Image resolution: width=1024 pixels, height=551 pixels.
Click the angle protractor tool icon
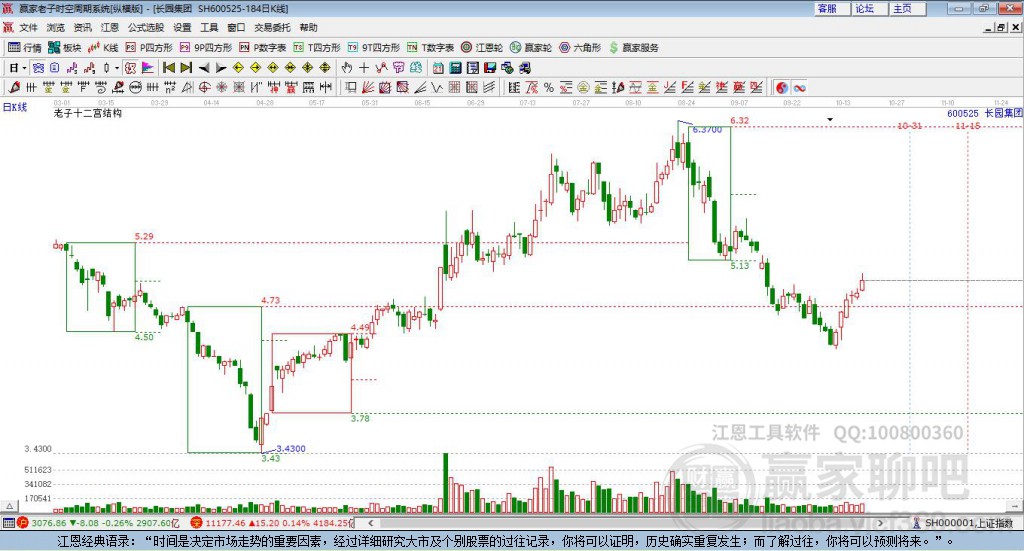pos(187,87)
